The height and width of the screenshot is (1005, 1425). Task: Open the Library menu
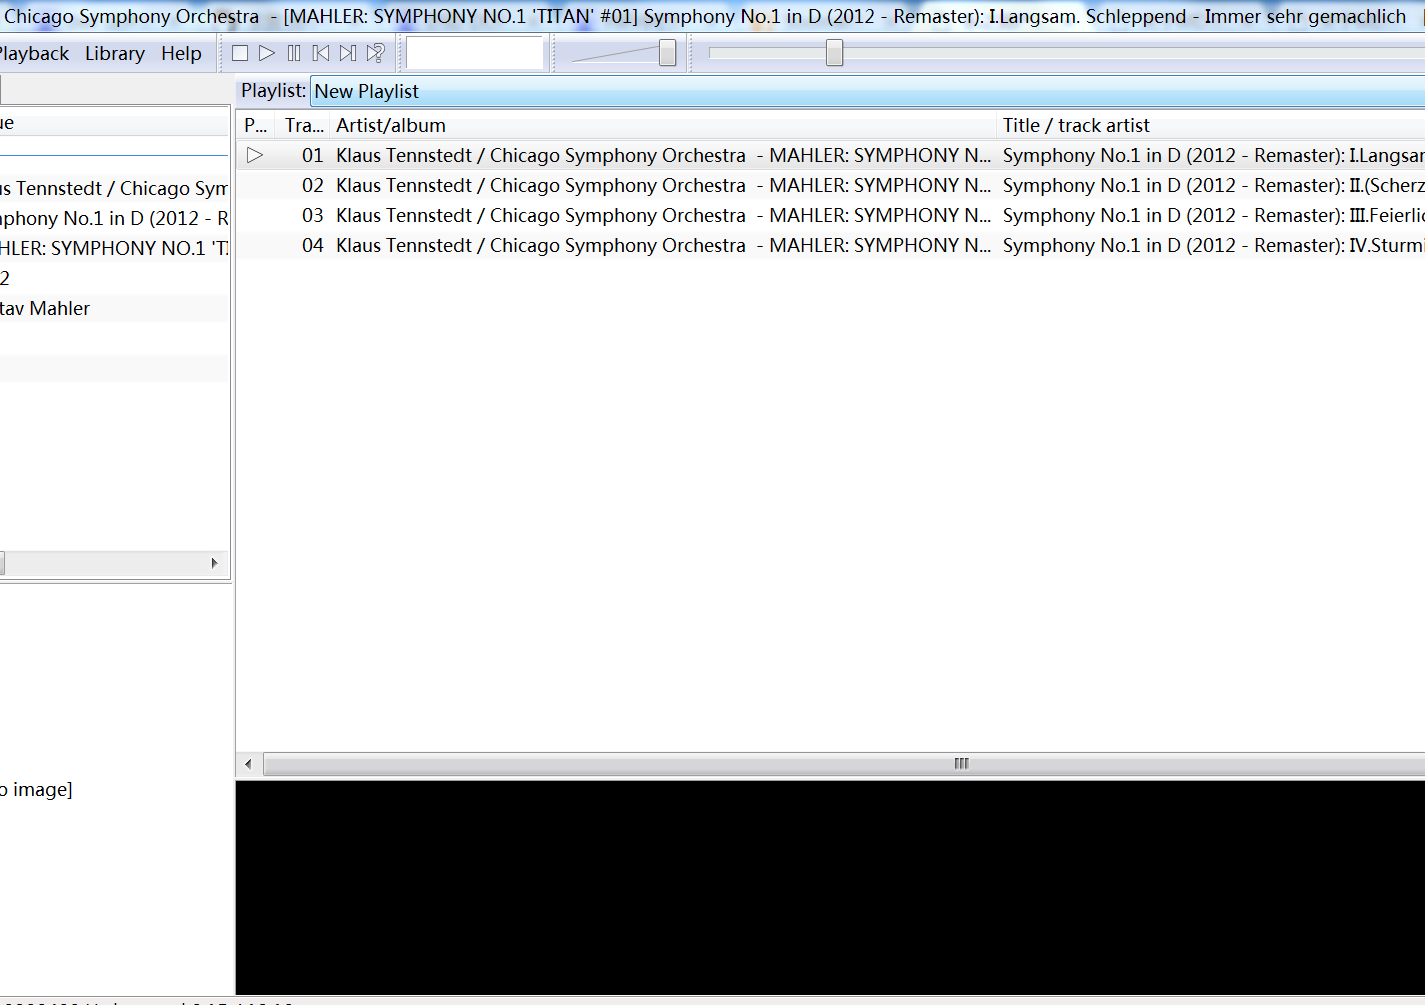coord(114,53)
